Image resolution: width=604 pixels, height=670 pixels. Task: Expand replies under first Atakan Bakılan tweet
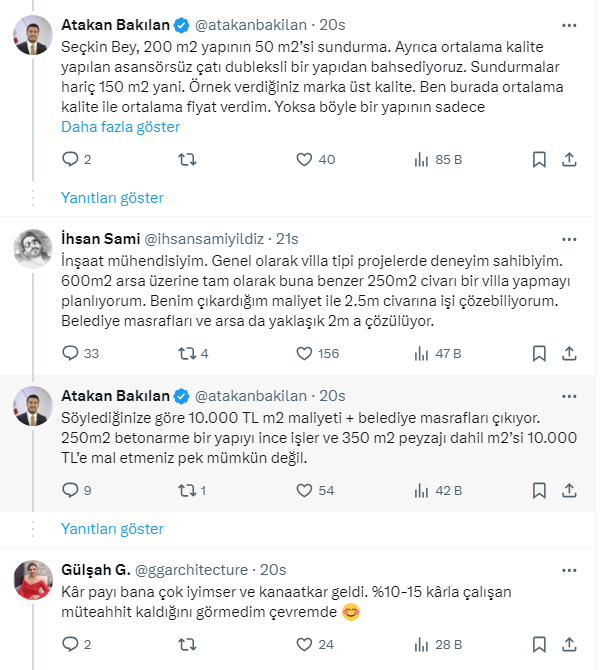pyautogui.click(x=112, y=197)
